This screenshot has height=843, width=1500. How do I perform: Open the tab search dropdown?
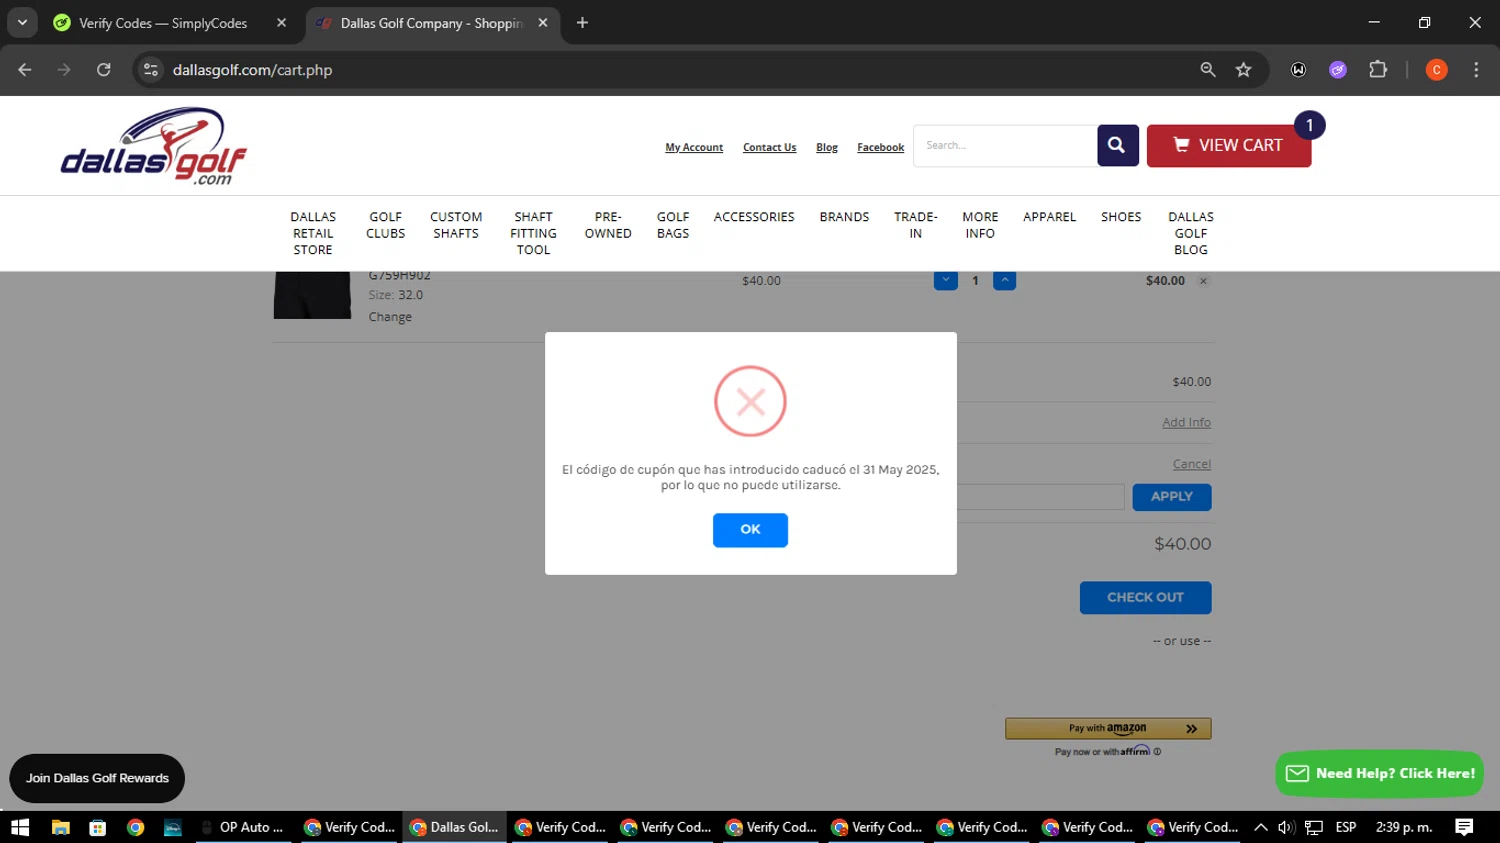pyautogui.click(x=22, y=23)
